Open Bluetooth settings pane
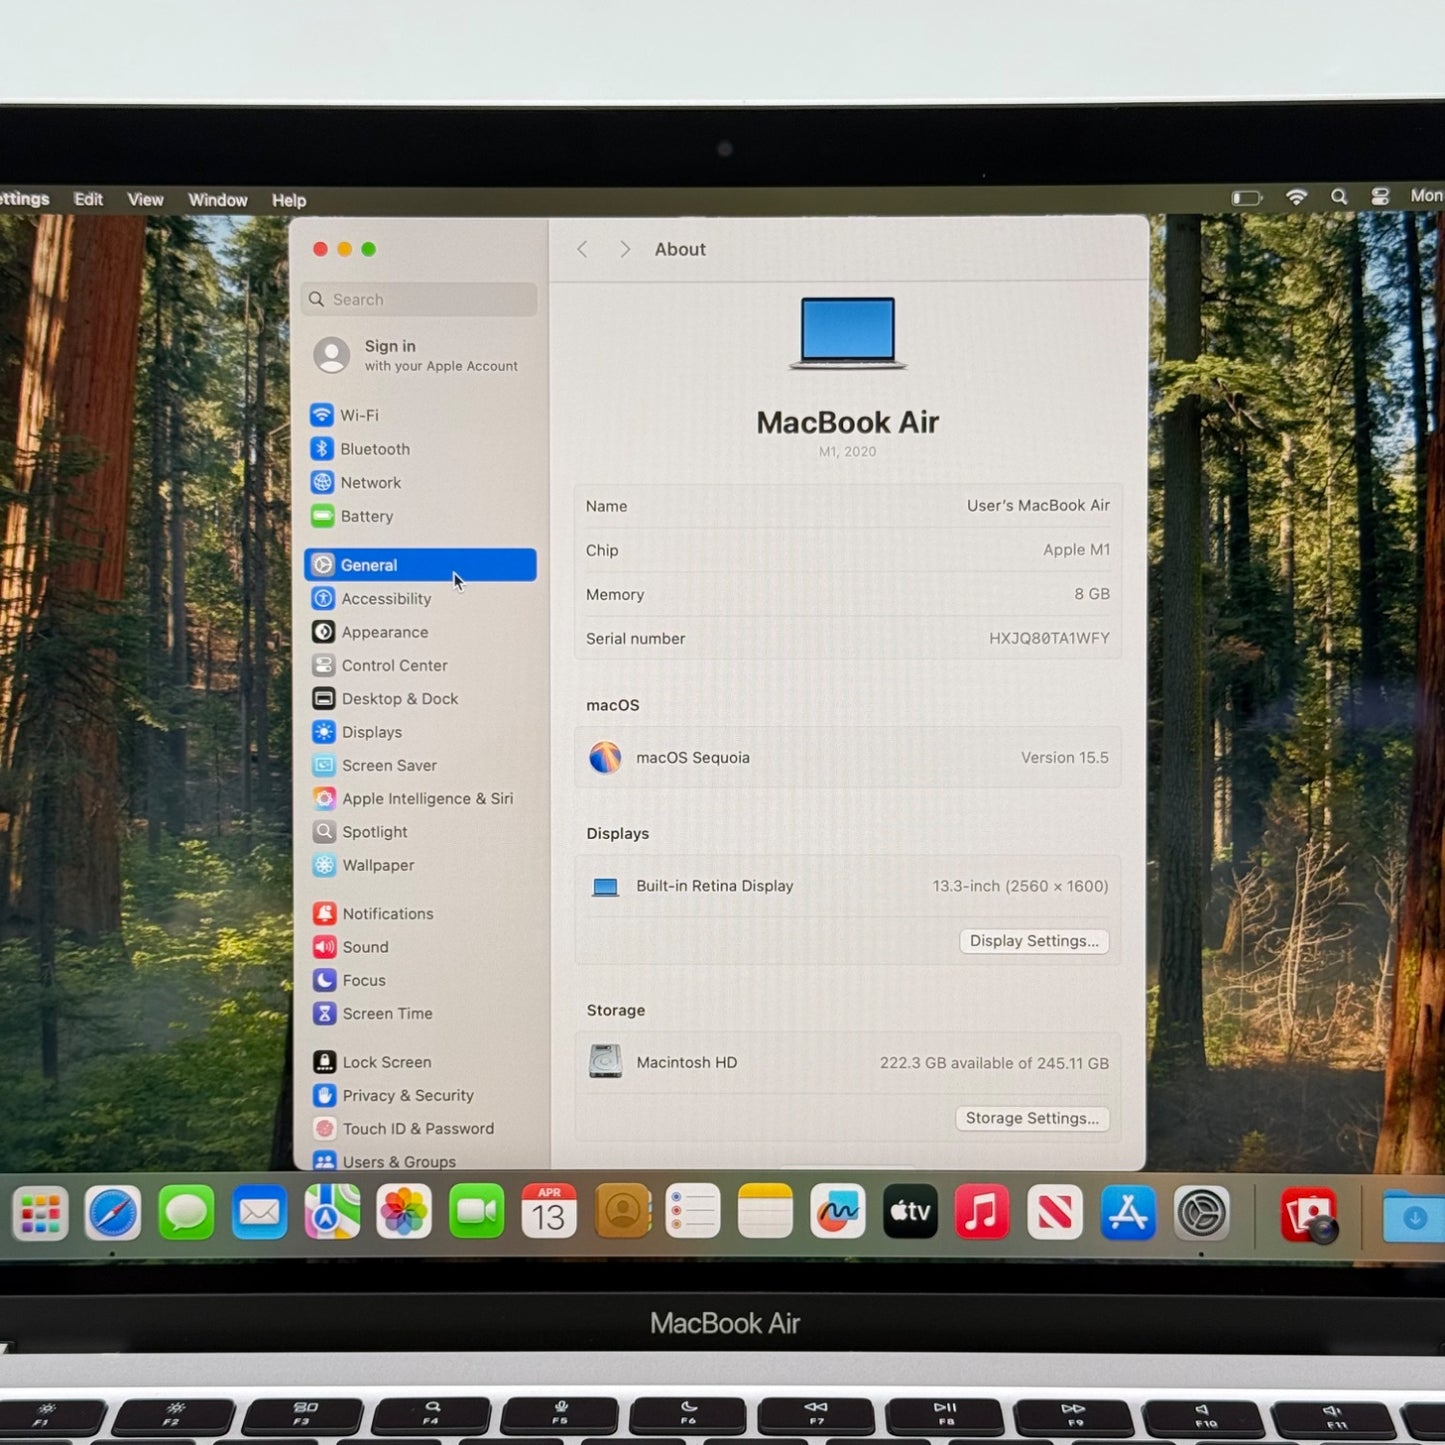 (x=374, y=449)
